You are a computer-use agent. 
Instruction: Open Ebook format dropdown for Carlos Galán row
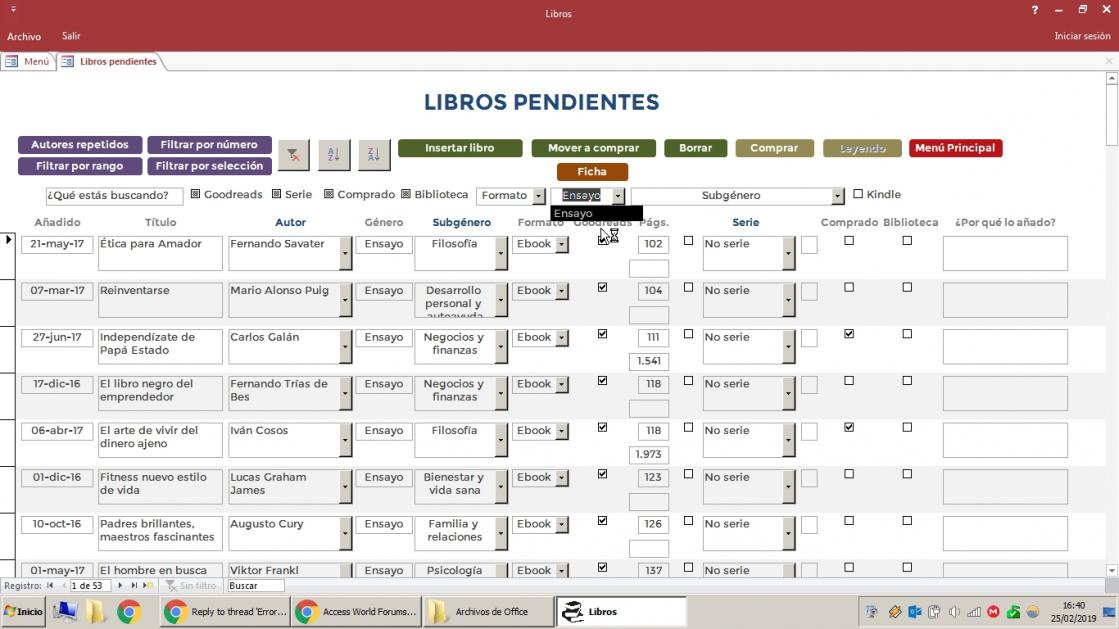tap(562, 338)
